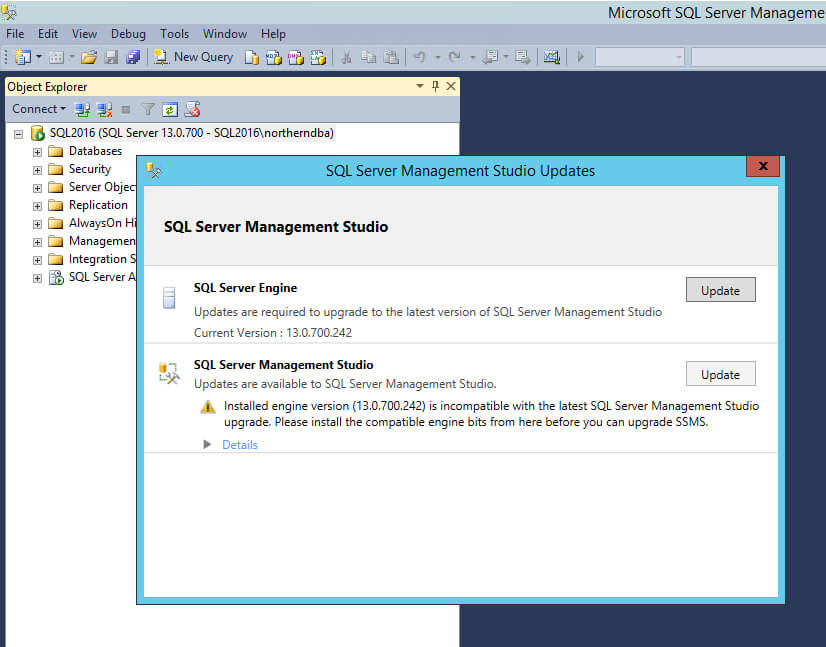
Task: Open the View menu
Action: pyautogui.click(x=84, y=34)
